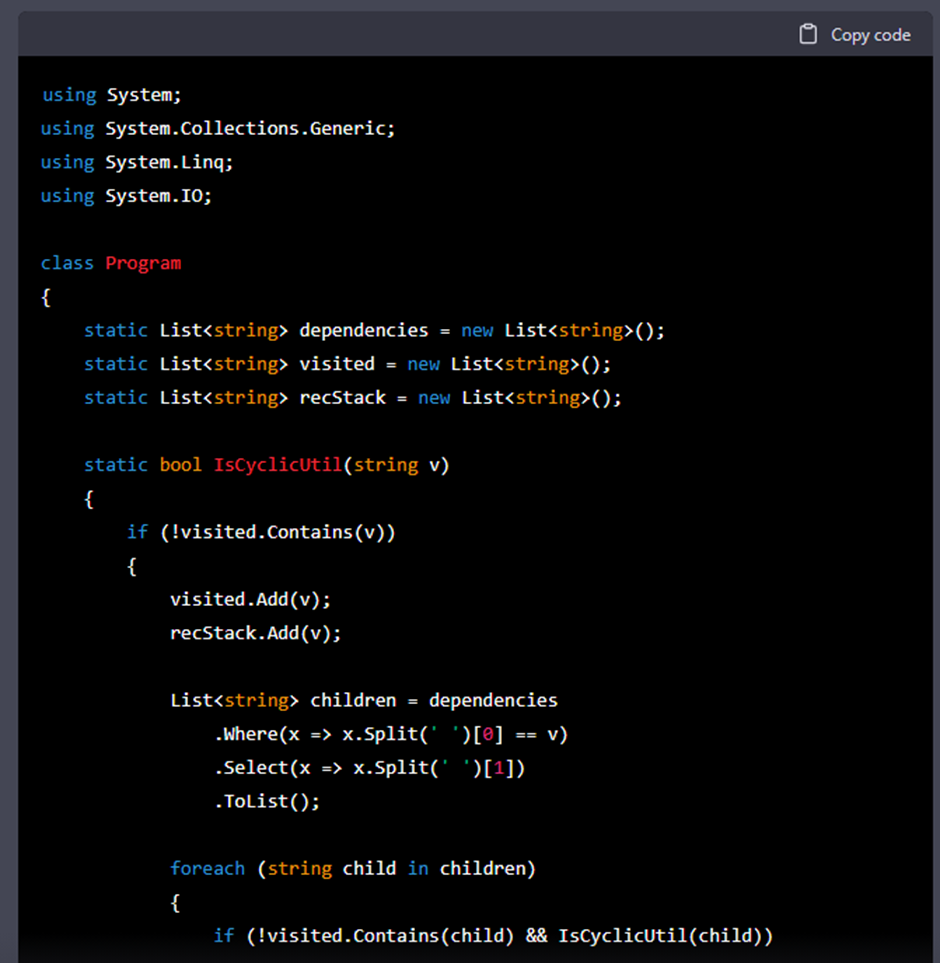Click the 'using System.IO;' line
Viewport: 940px width, 963px height.
pos(126,196)
